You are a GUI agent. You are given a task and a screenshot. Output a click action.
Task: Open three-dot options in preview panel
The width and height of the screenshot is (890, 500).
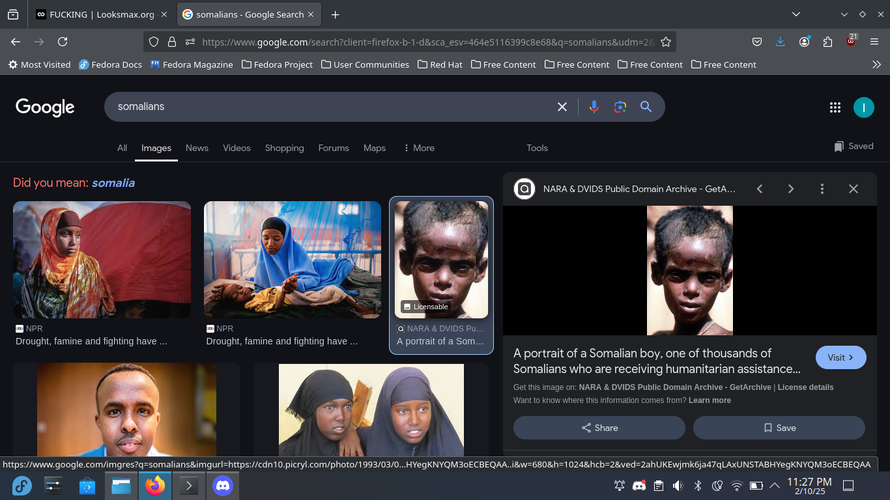[x=822, y=189]
